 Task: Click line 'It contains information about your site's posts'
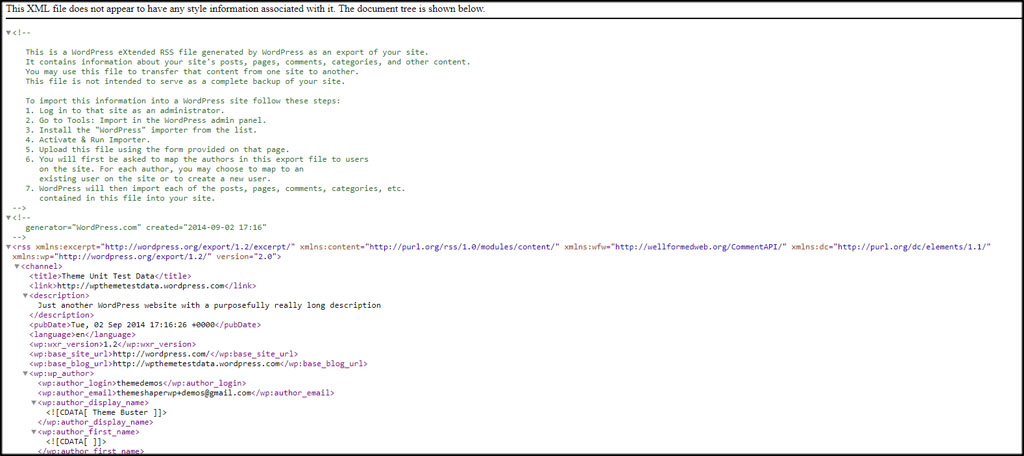pos(248,61)
